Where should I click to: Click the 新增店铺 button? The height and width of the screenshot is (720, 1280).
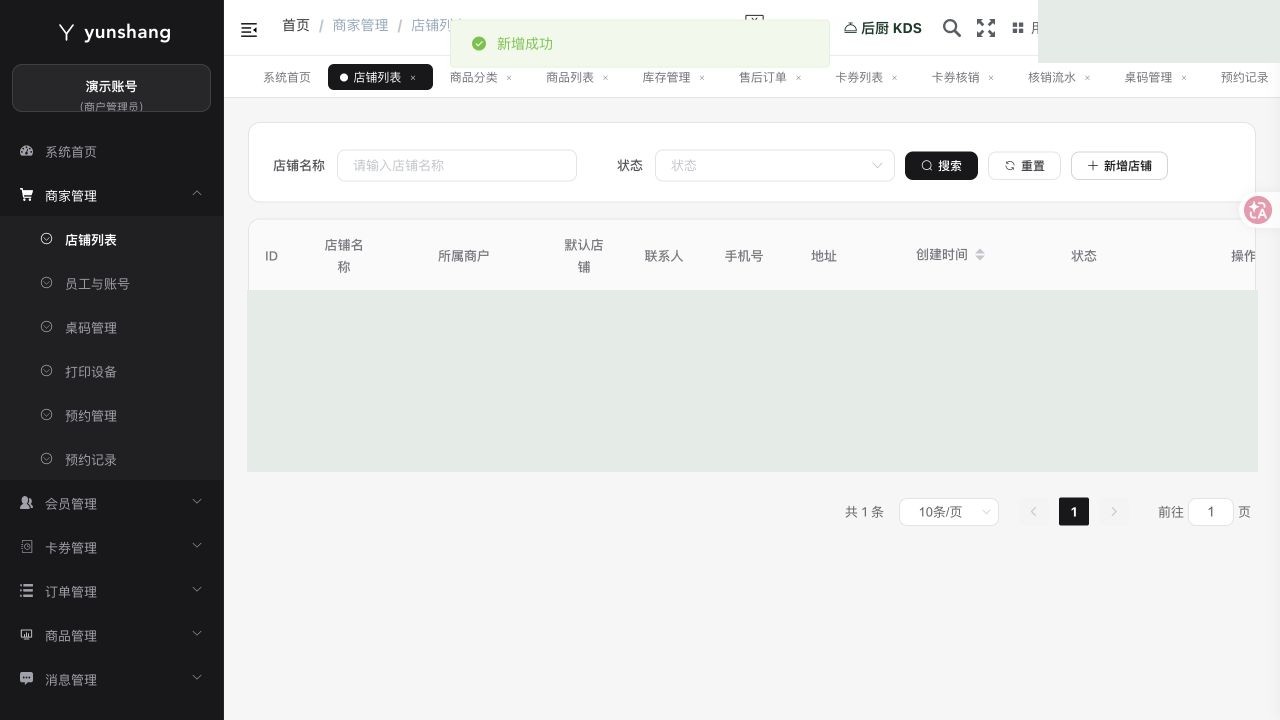(x=1119, y=165)
